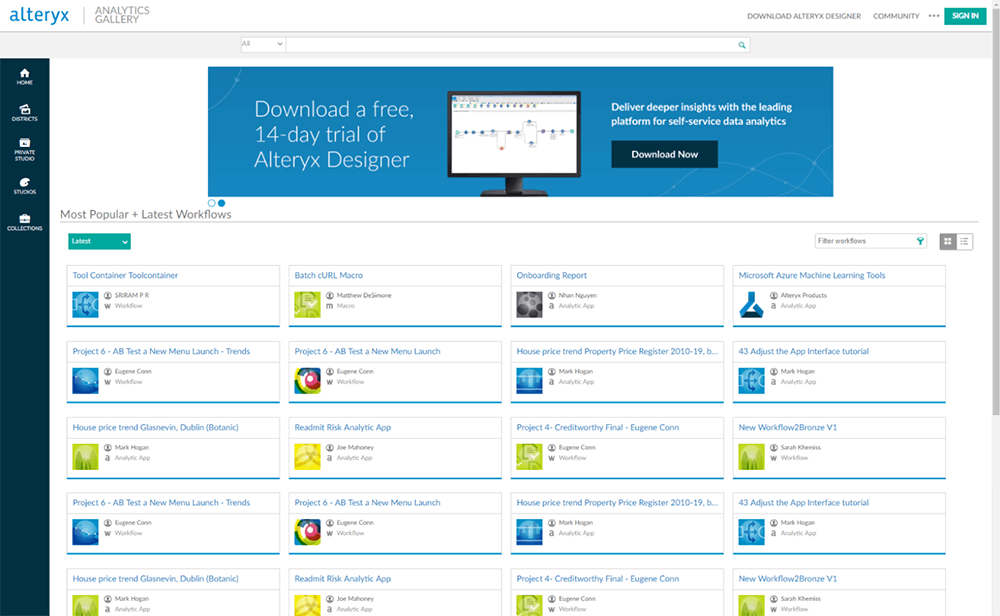Switch workflows to list view
Screen dimensions: 1000x616
click(964, 241)
